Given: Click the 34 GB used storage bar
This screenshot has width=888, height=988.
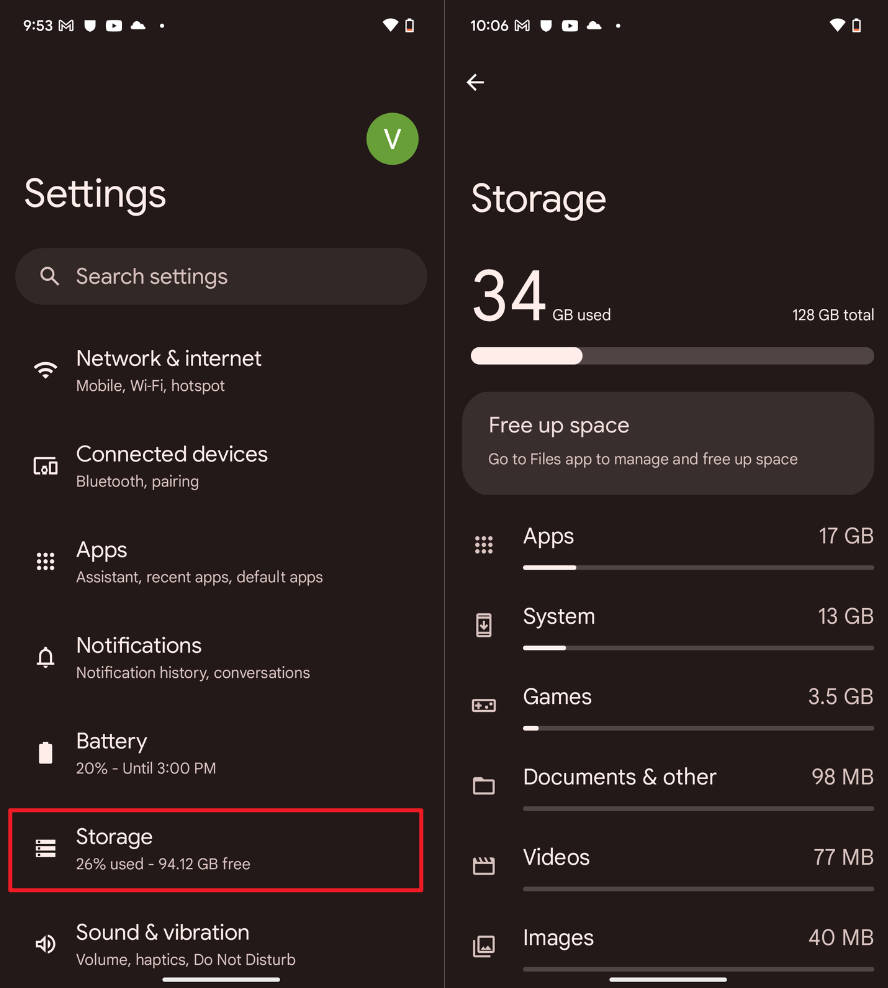Looking at the screenshot, I should [x=672, y=356].
